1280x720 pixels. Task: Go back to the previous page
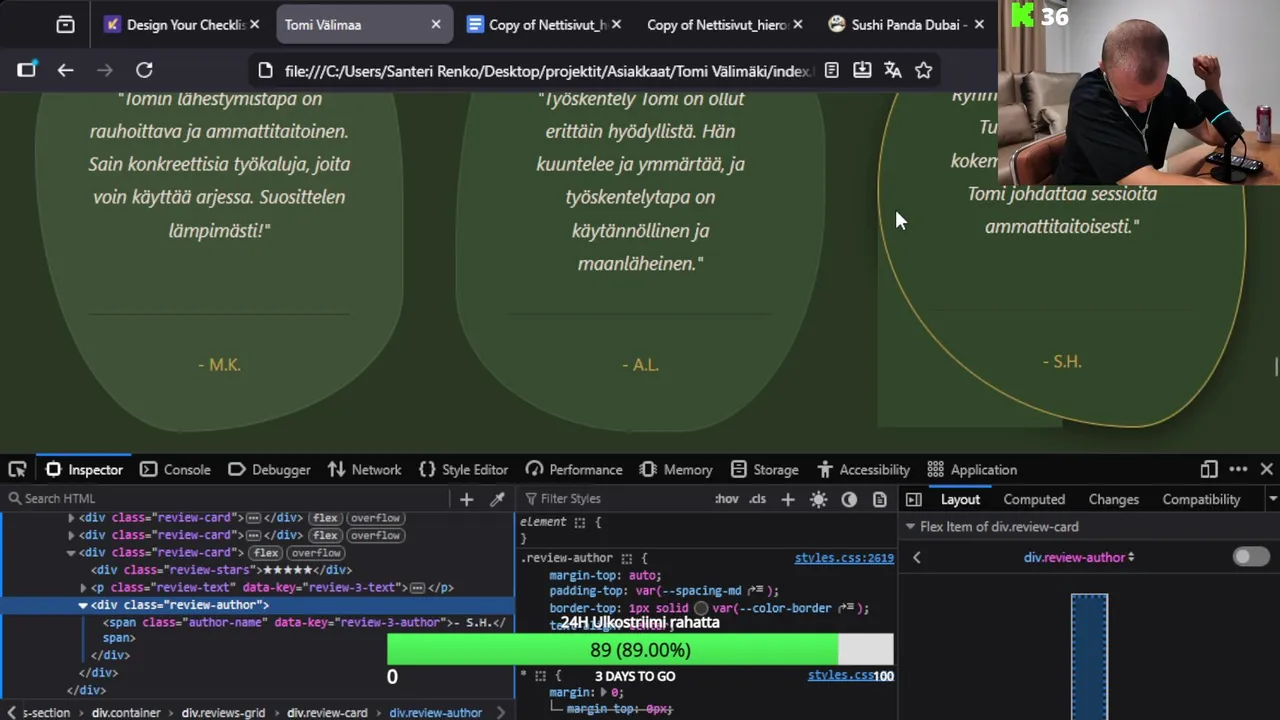coord(65,70)
